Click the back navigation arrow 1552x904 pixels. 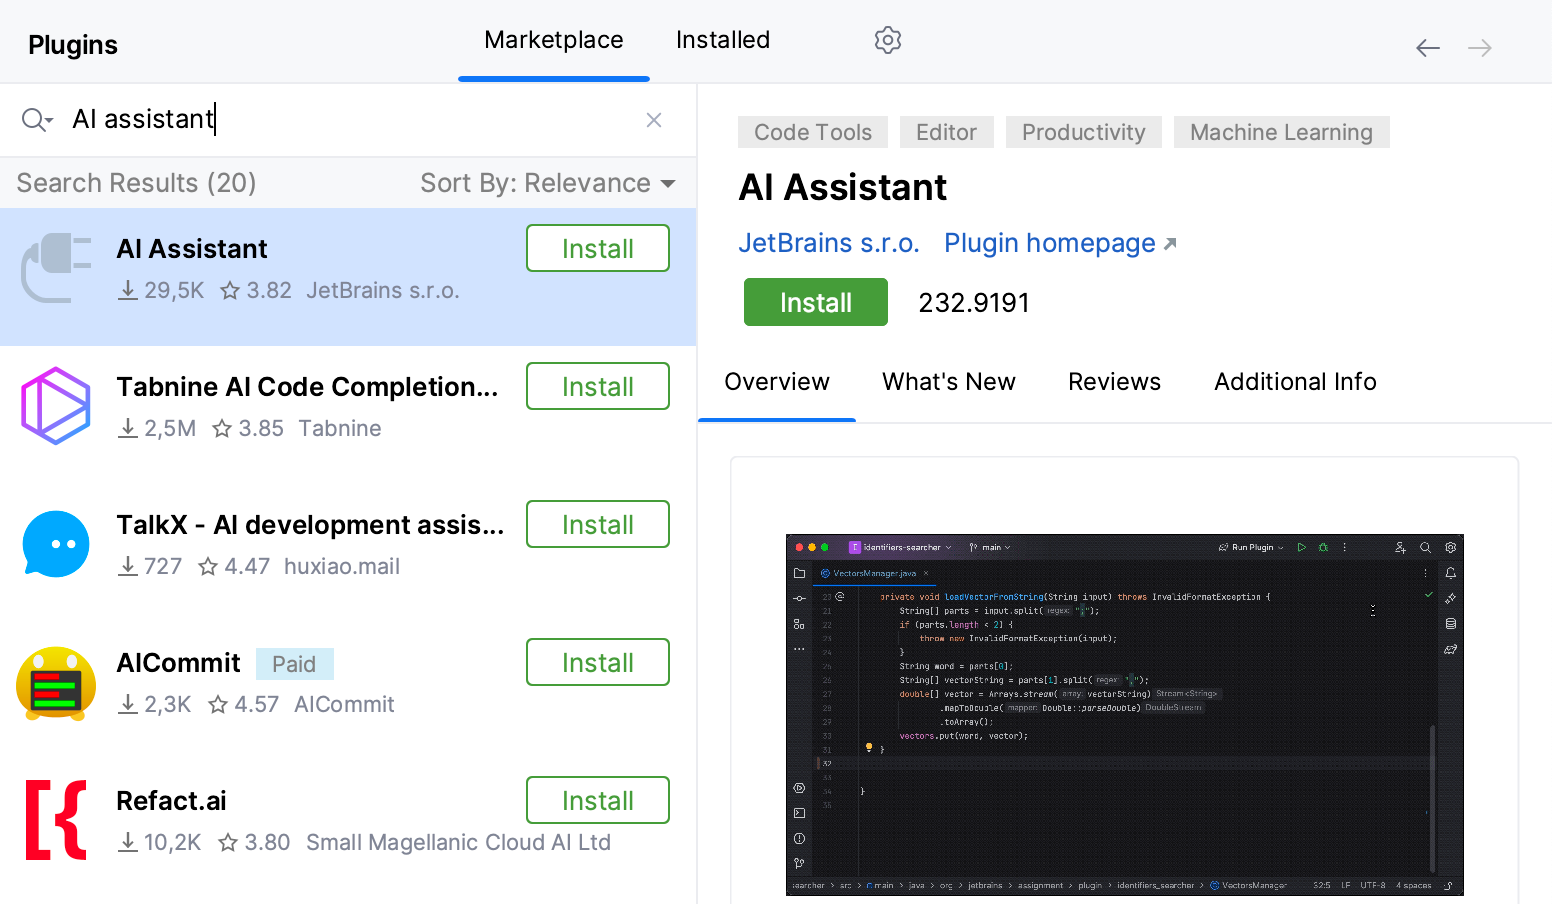pyautogui.click(x=1428, y=47)
